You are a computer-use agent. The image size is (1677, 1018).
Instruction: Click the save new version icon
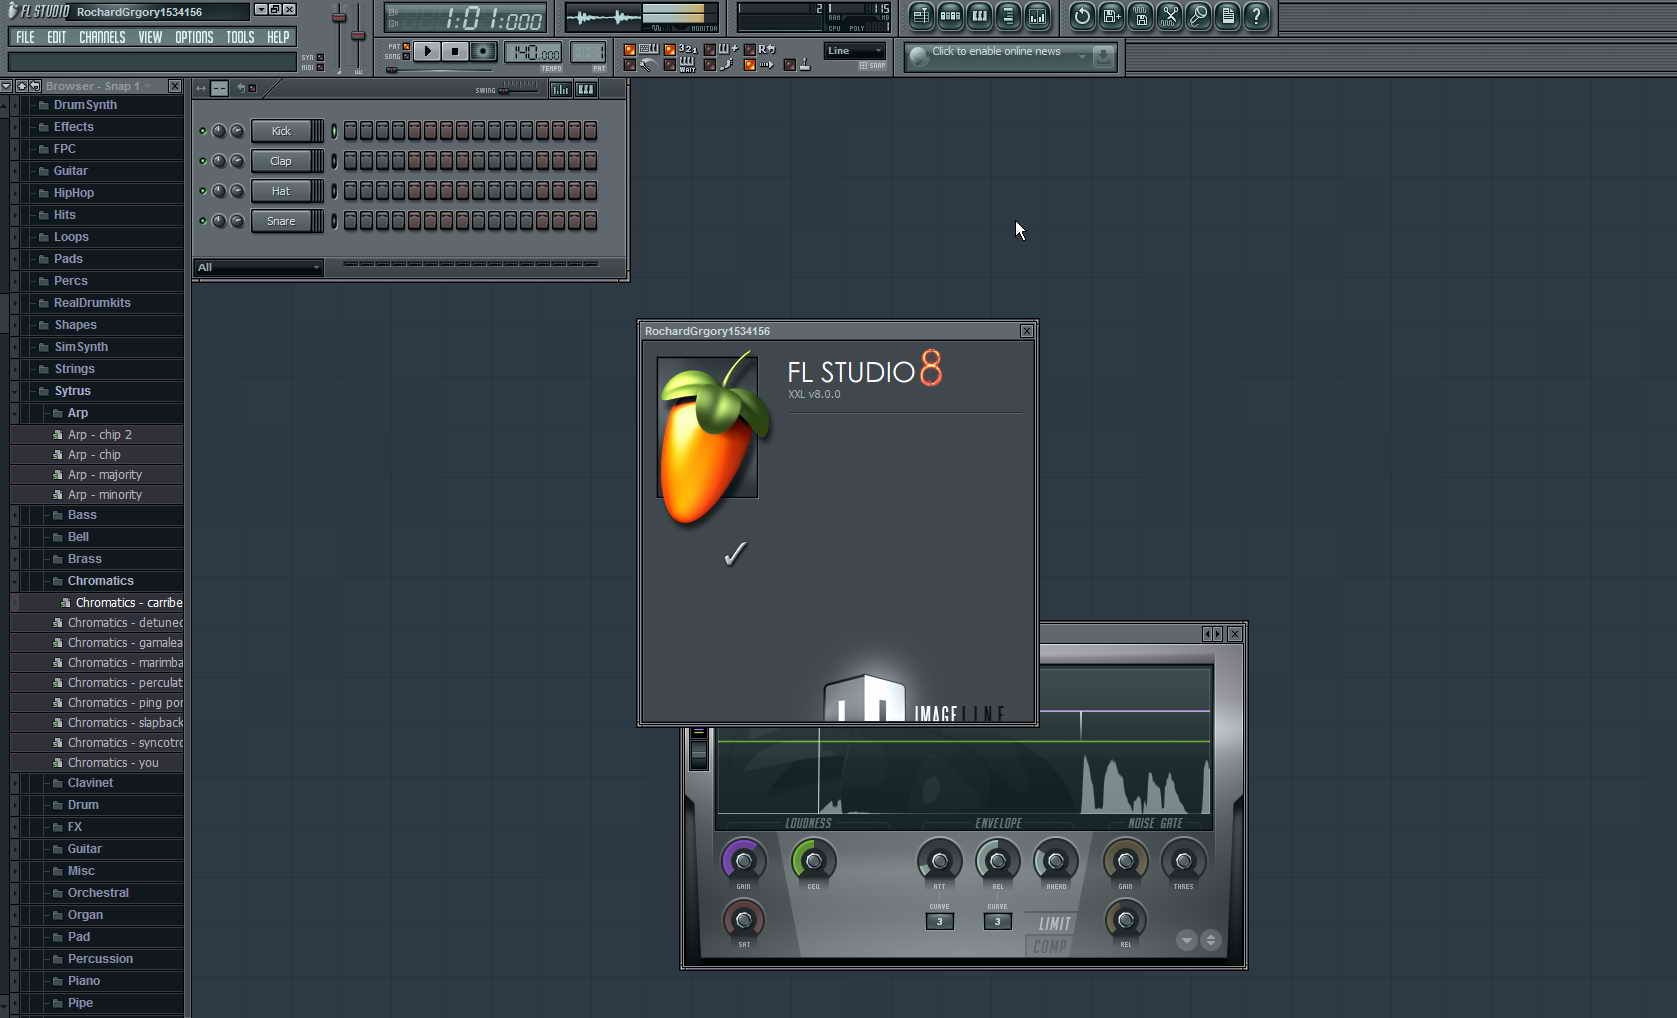(x=1111, y=16)
